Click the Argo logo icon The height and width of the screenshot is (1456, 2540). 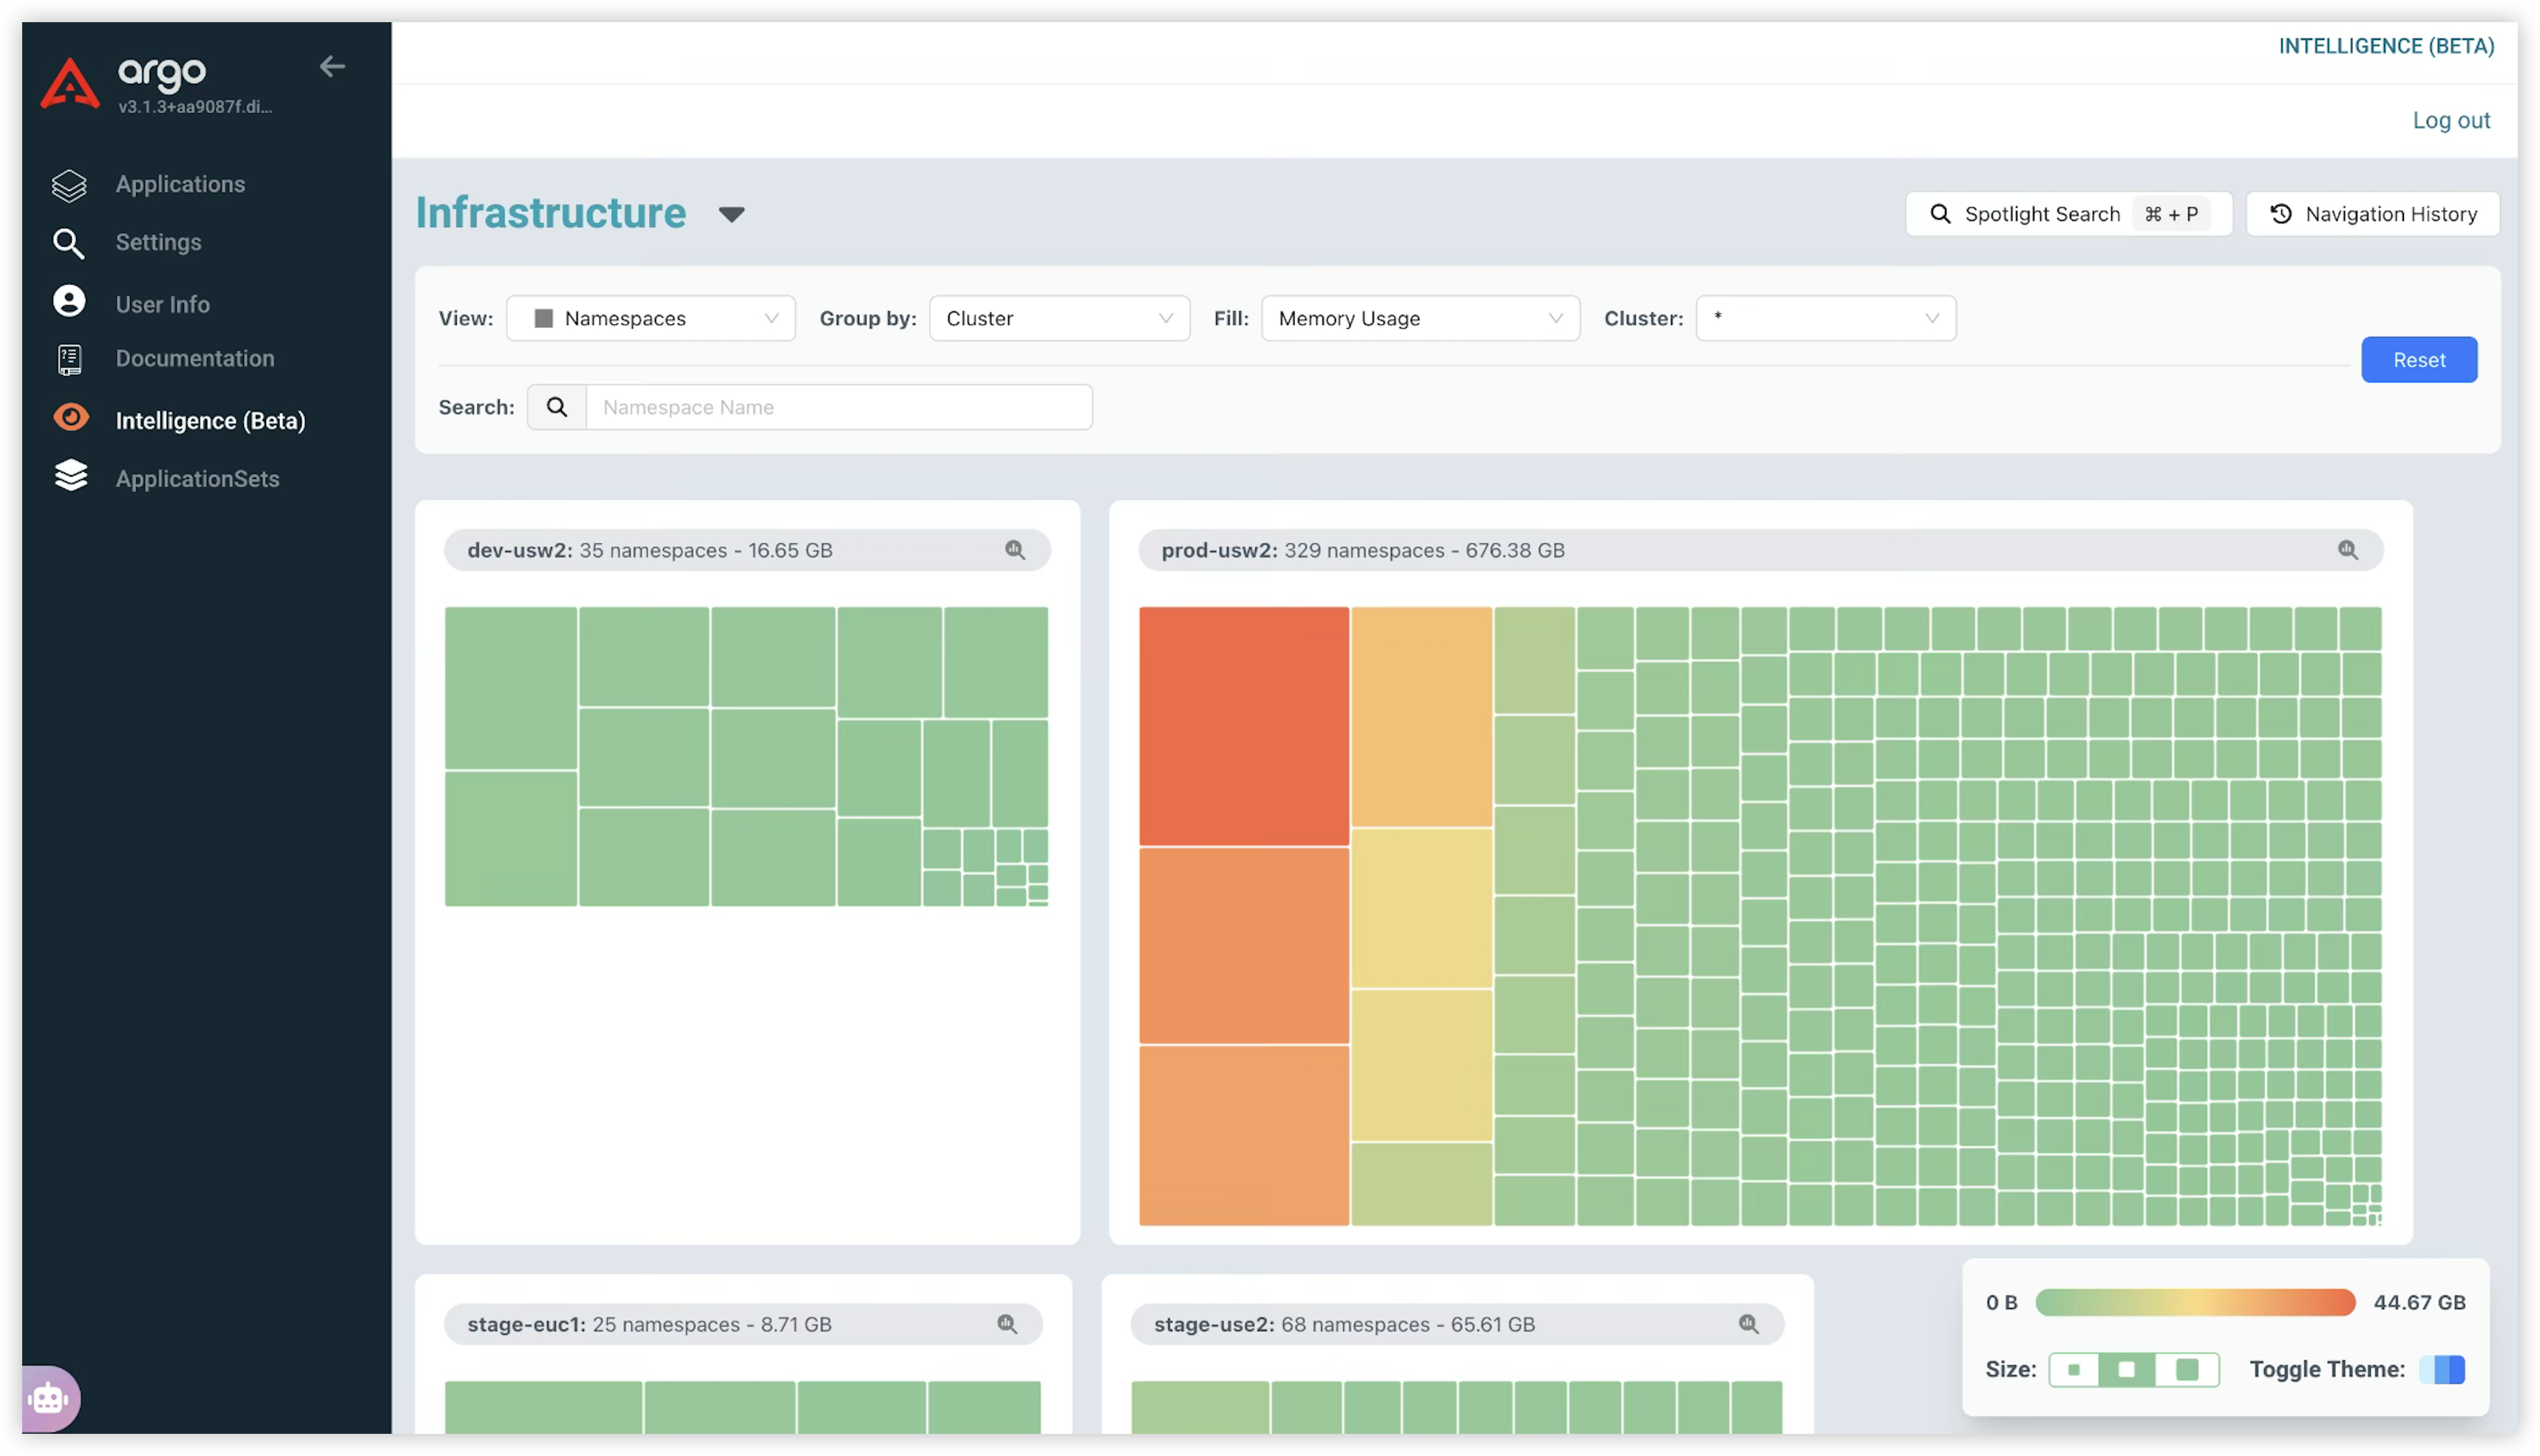[70, 83]
